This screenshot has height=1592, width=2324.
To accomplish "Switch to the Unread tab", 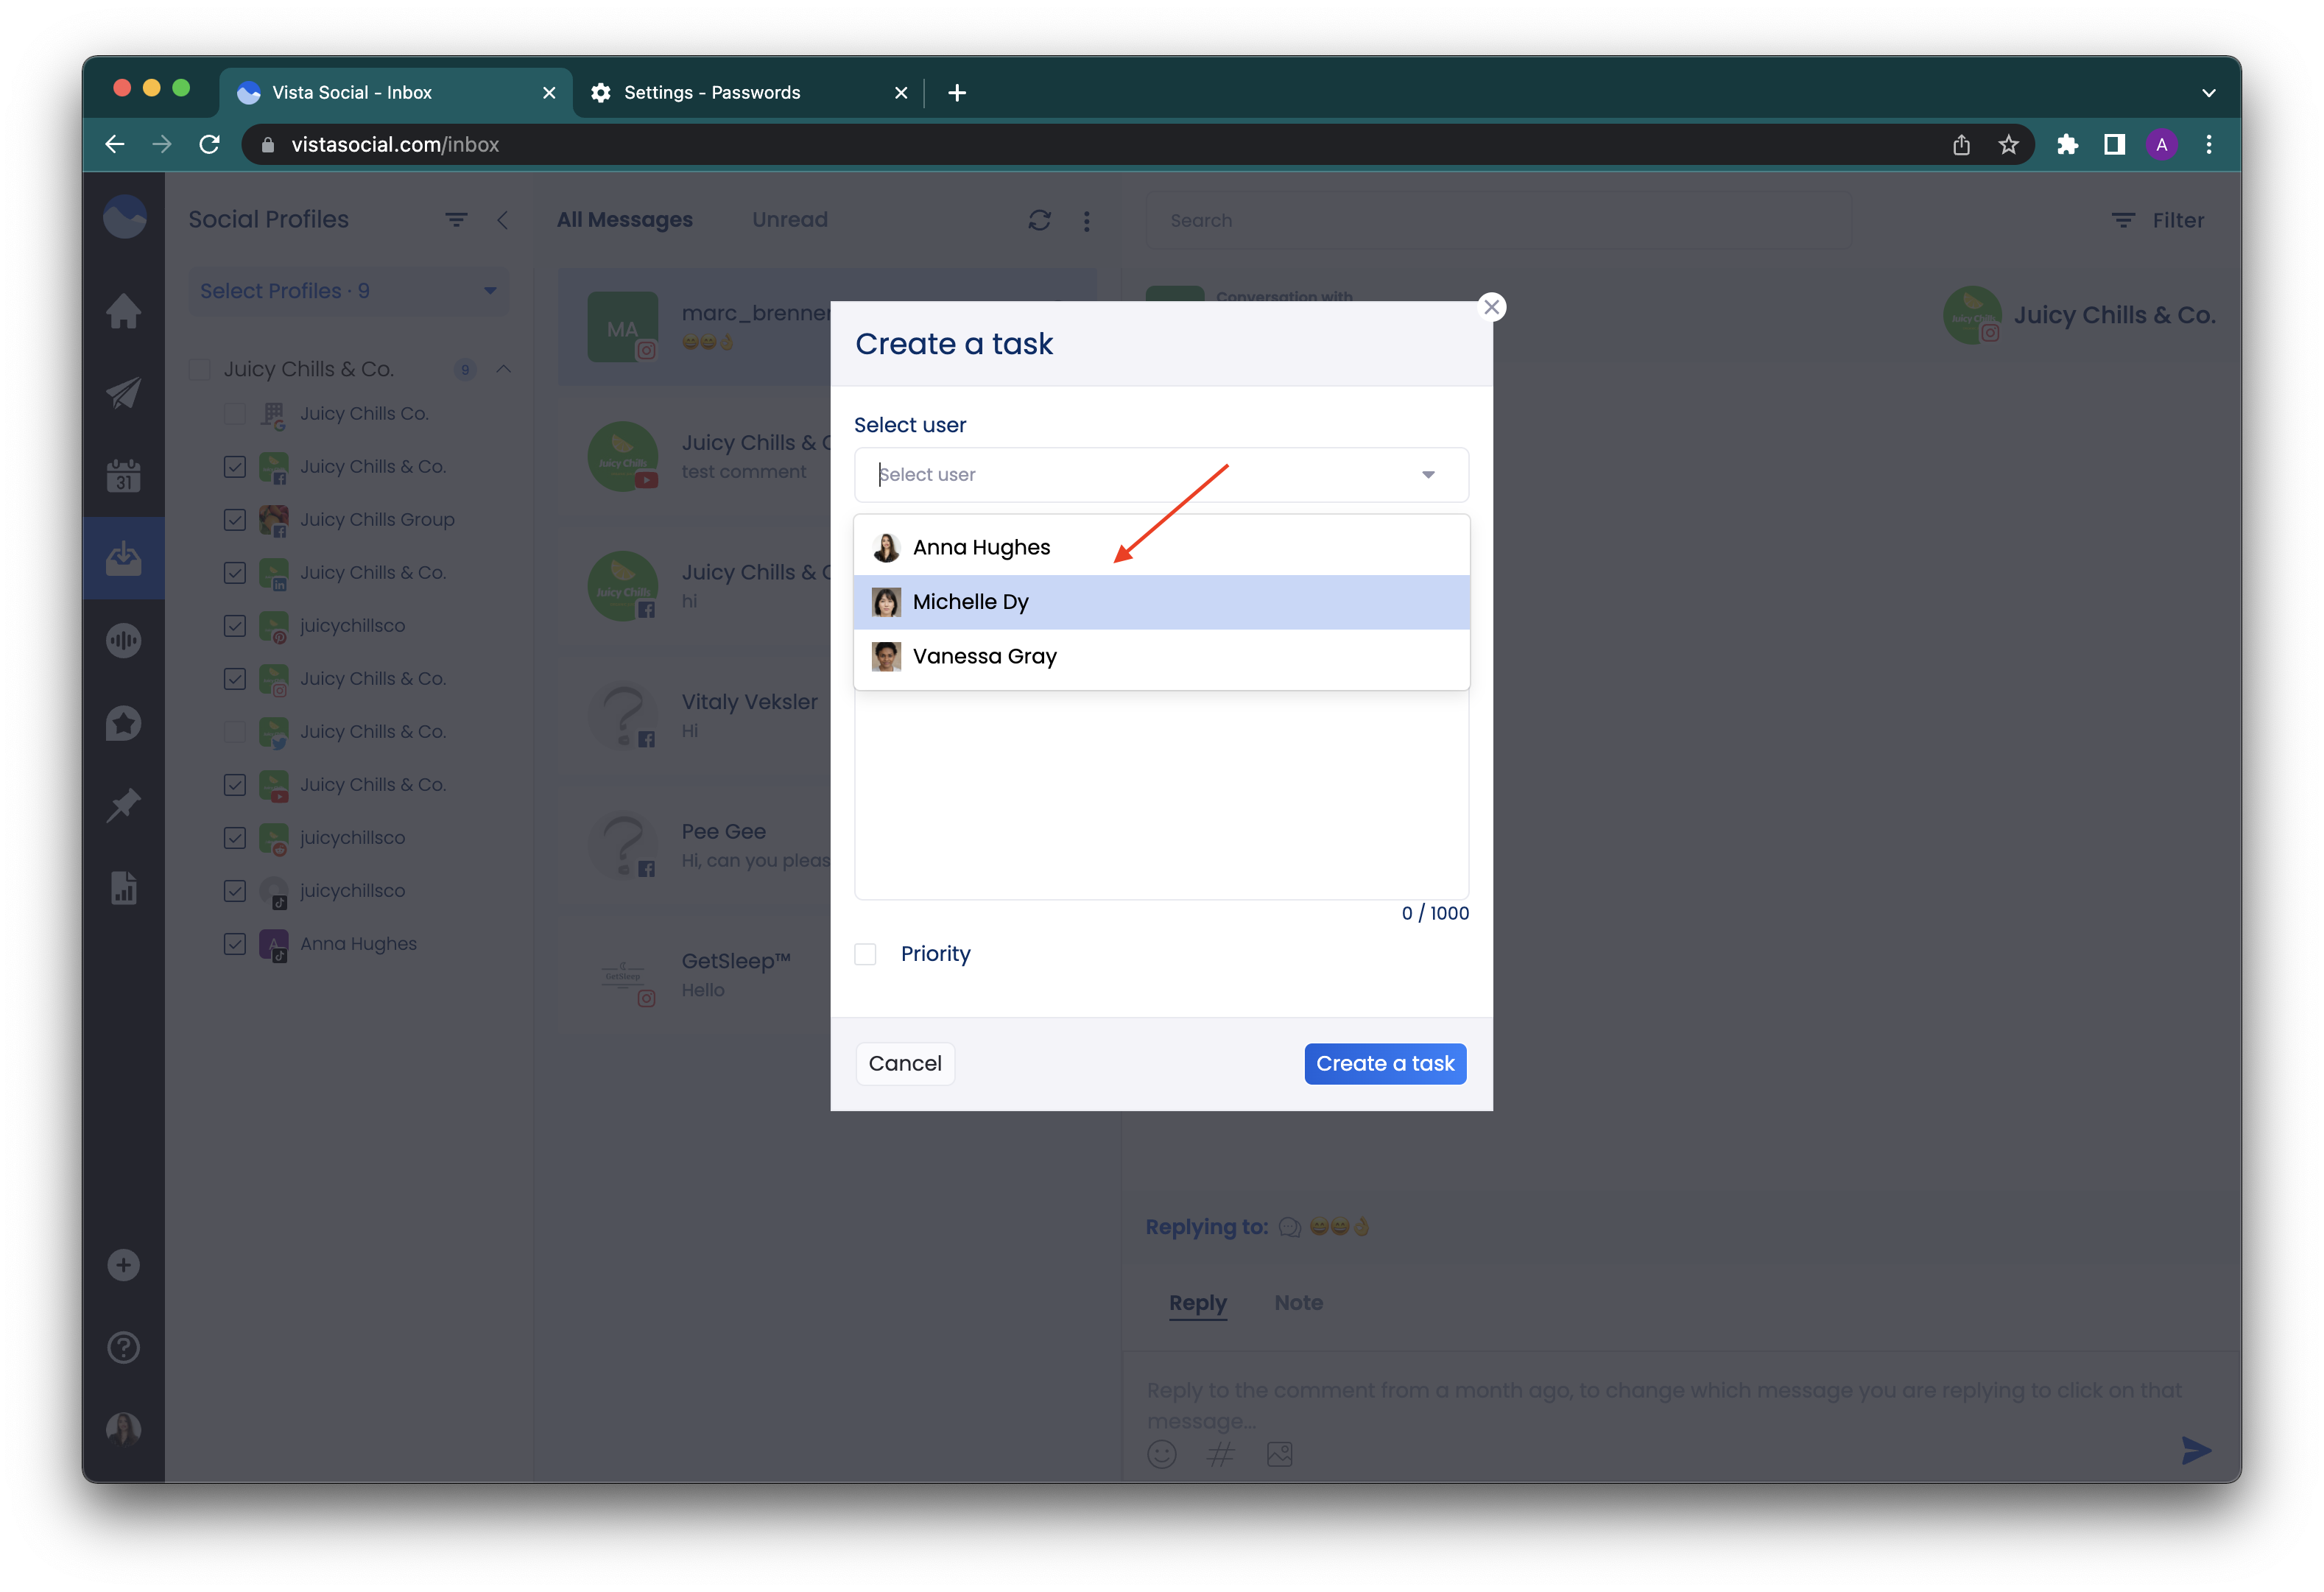I will pyautogui.click(x=790, y=220).
